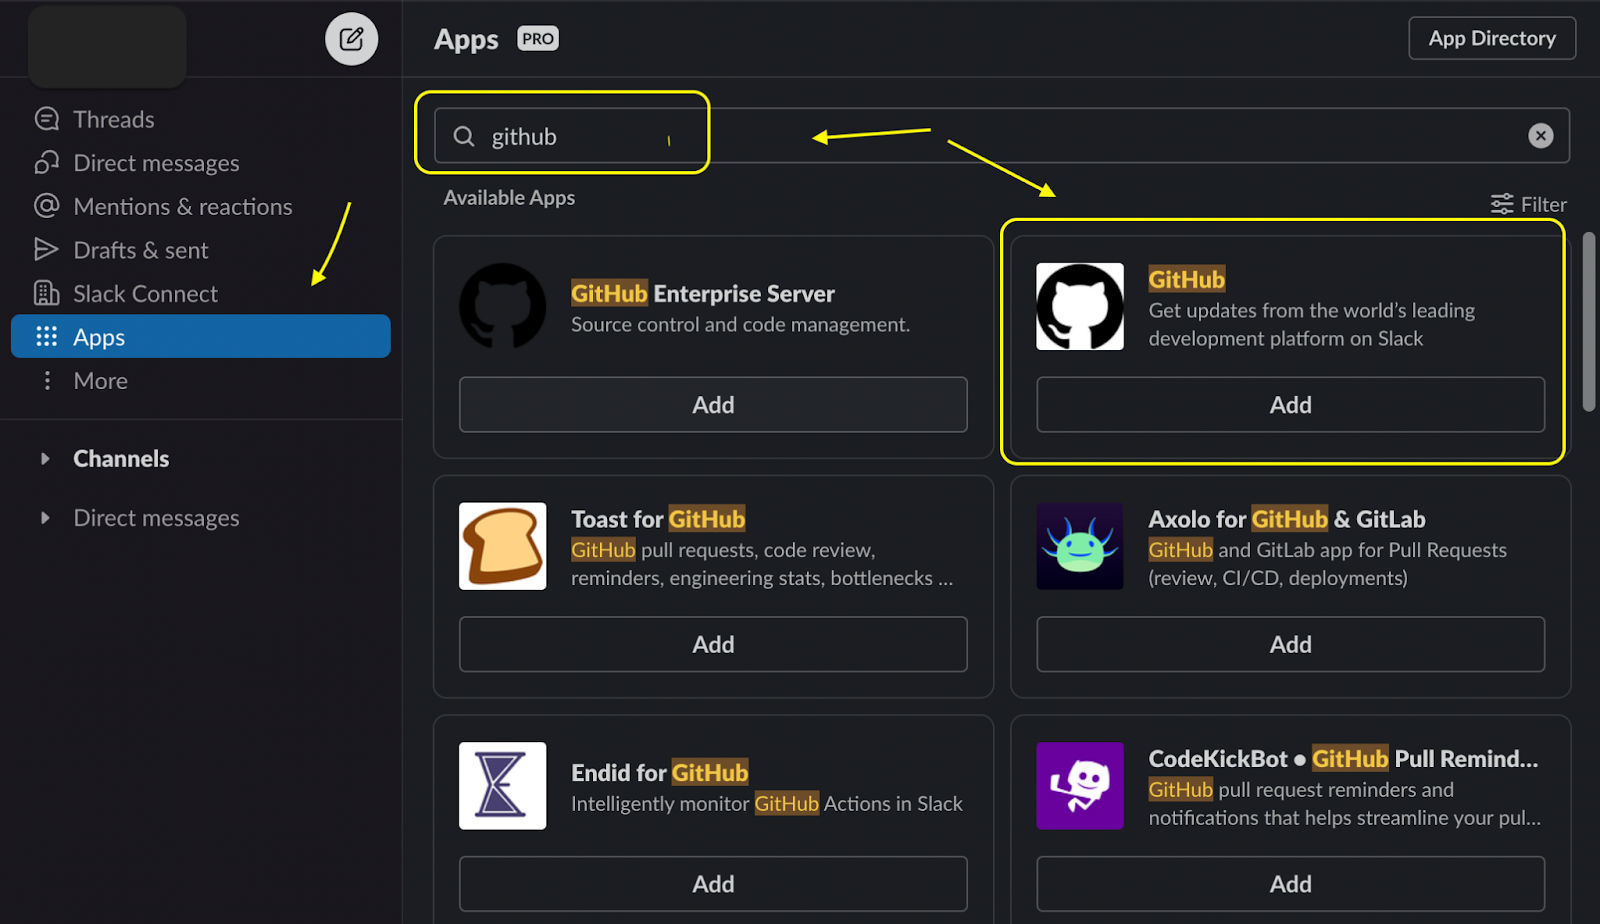
Task: Click the Axolo axolotl icon
Action: (1080, 546)
